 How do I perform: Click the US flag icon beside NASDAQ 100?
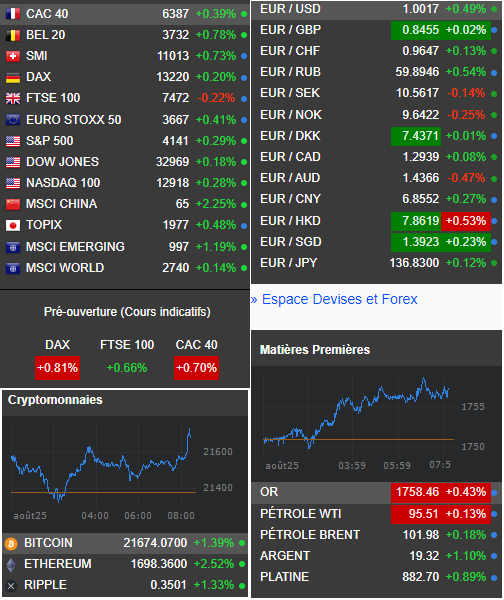pos(13,183)
